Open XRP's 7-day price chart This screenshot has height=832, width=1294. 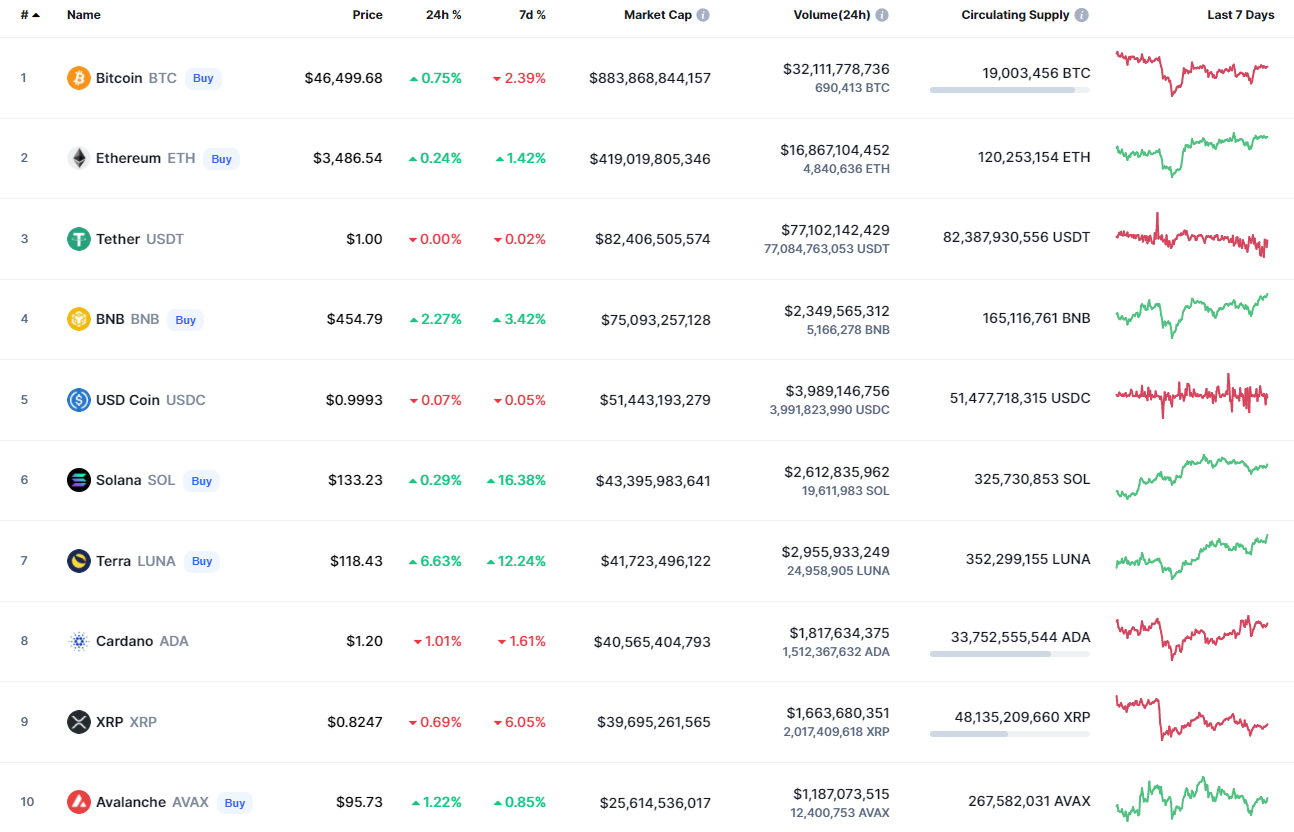(1192, 718)
